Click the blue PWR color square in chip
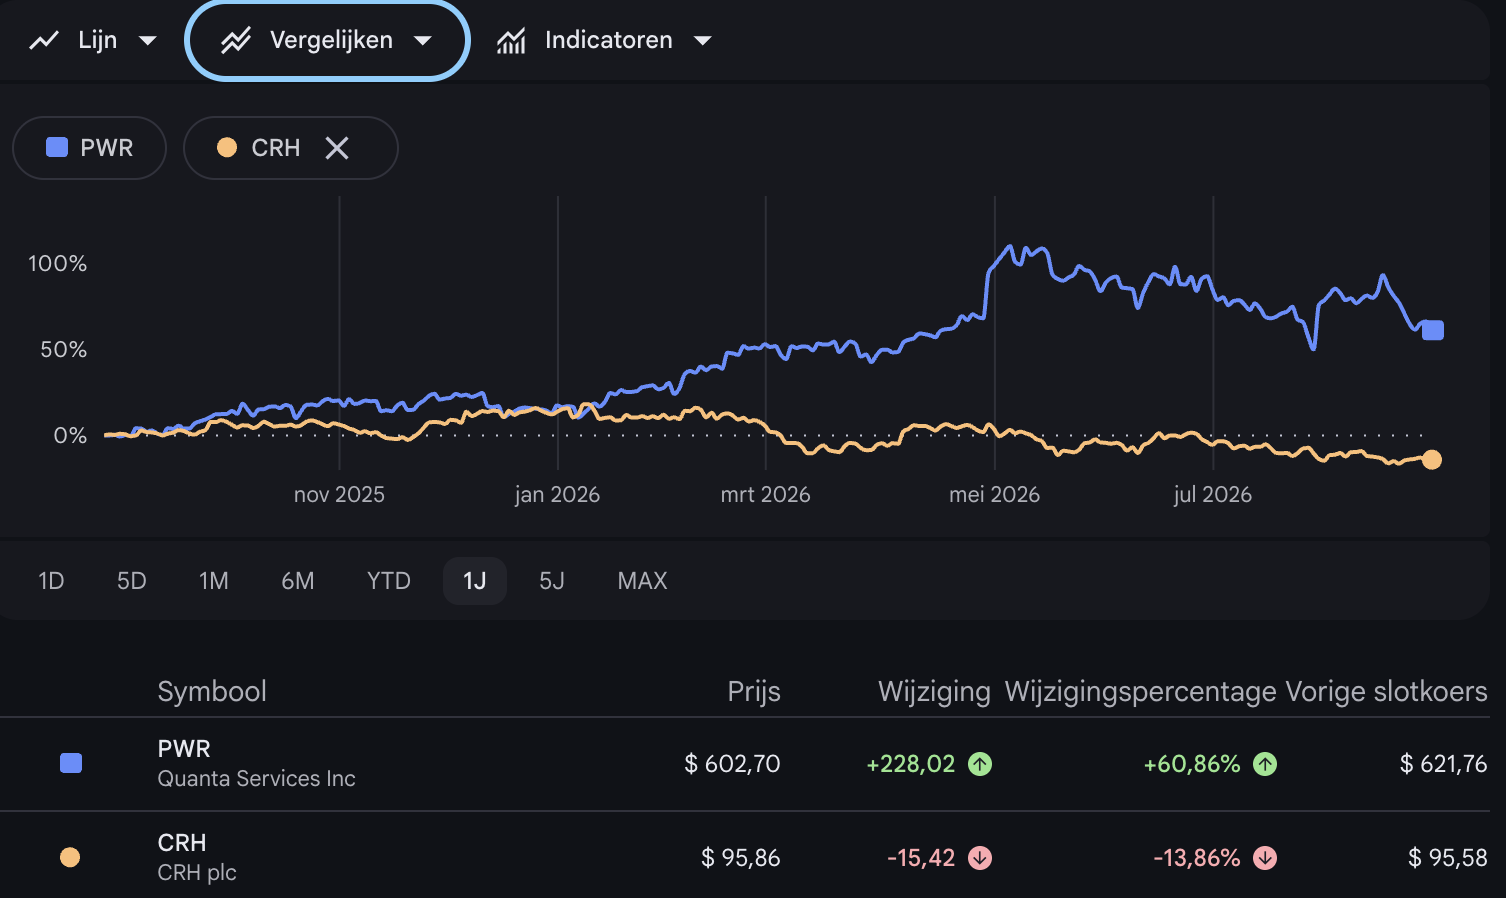This screenshot has height=898, width=1506. pos(57,148)
